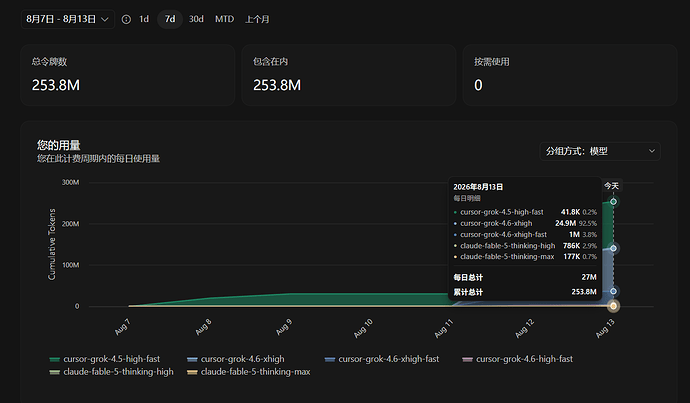Select the 上个月 range option

pyautogui.click(x=257, y=19)
